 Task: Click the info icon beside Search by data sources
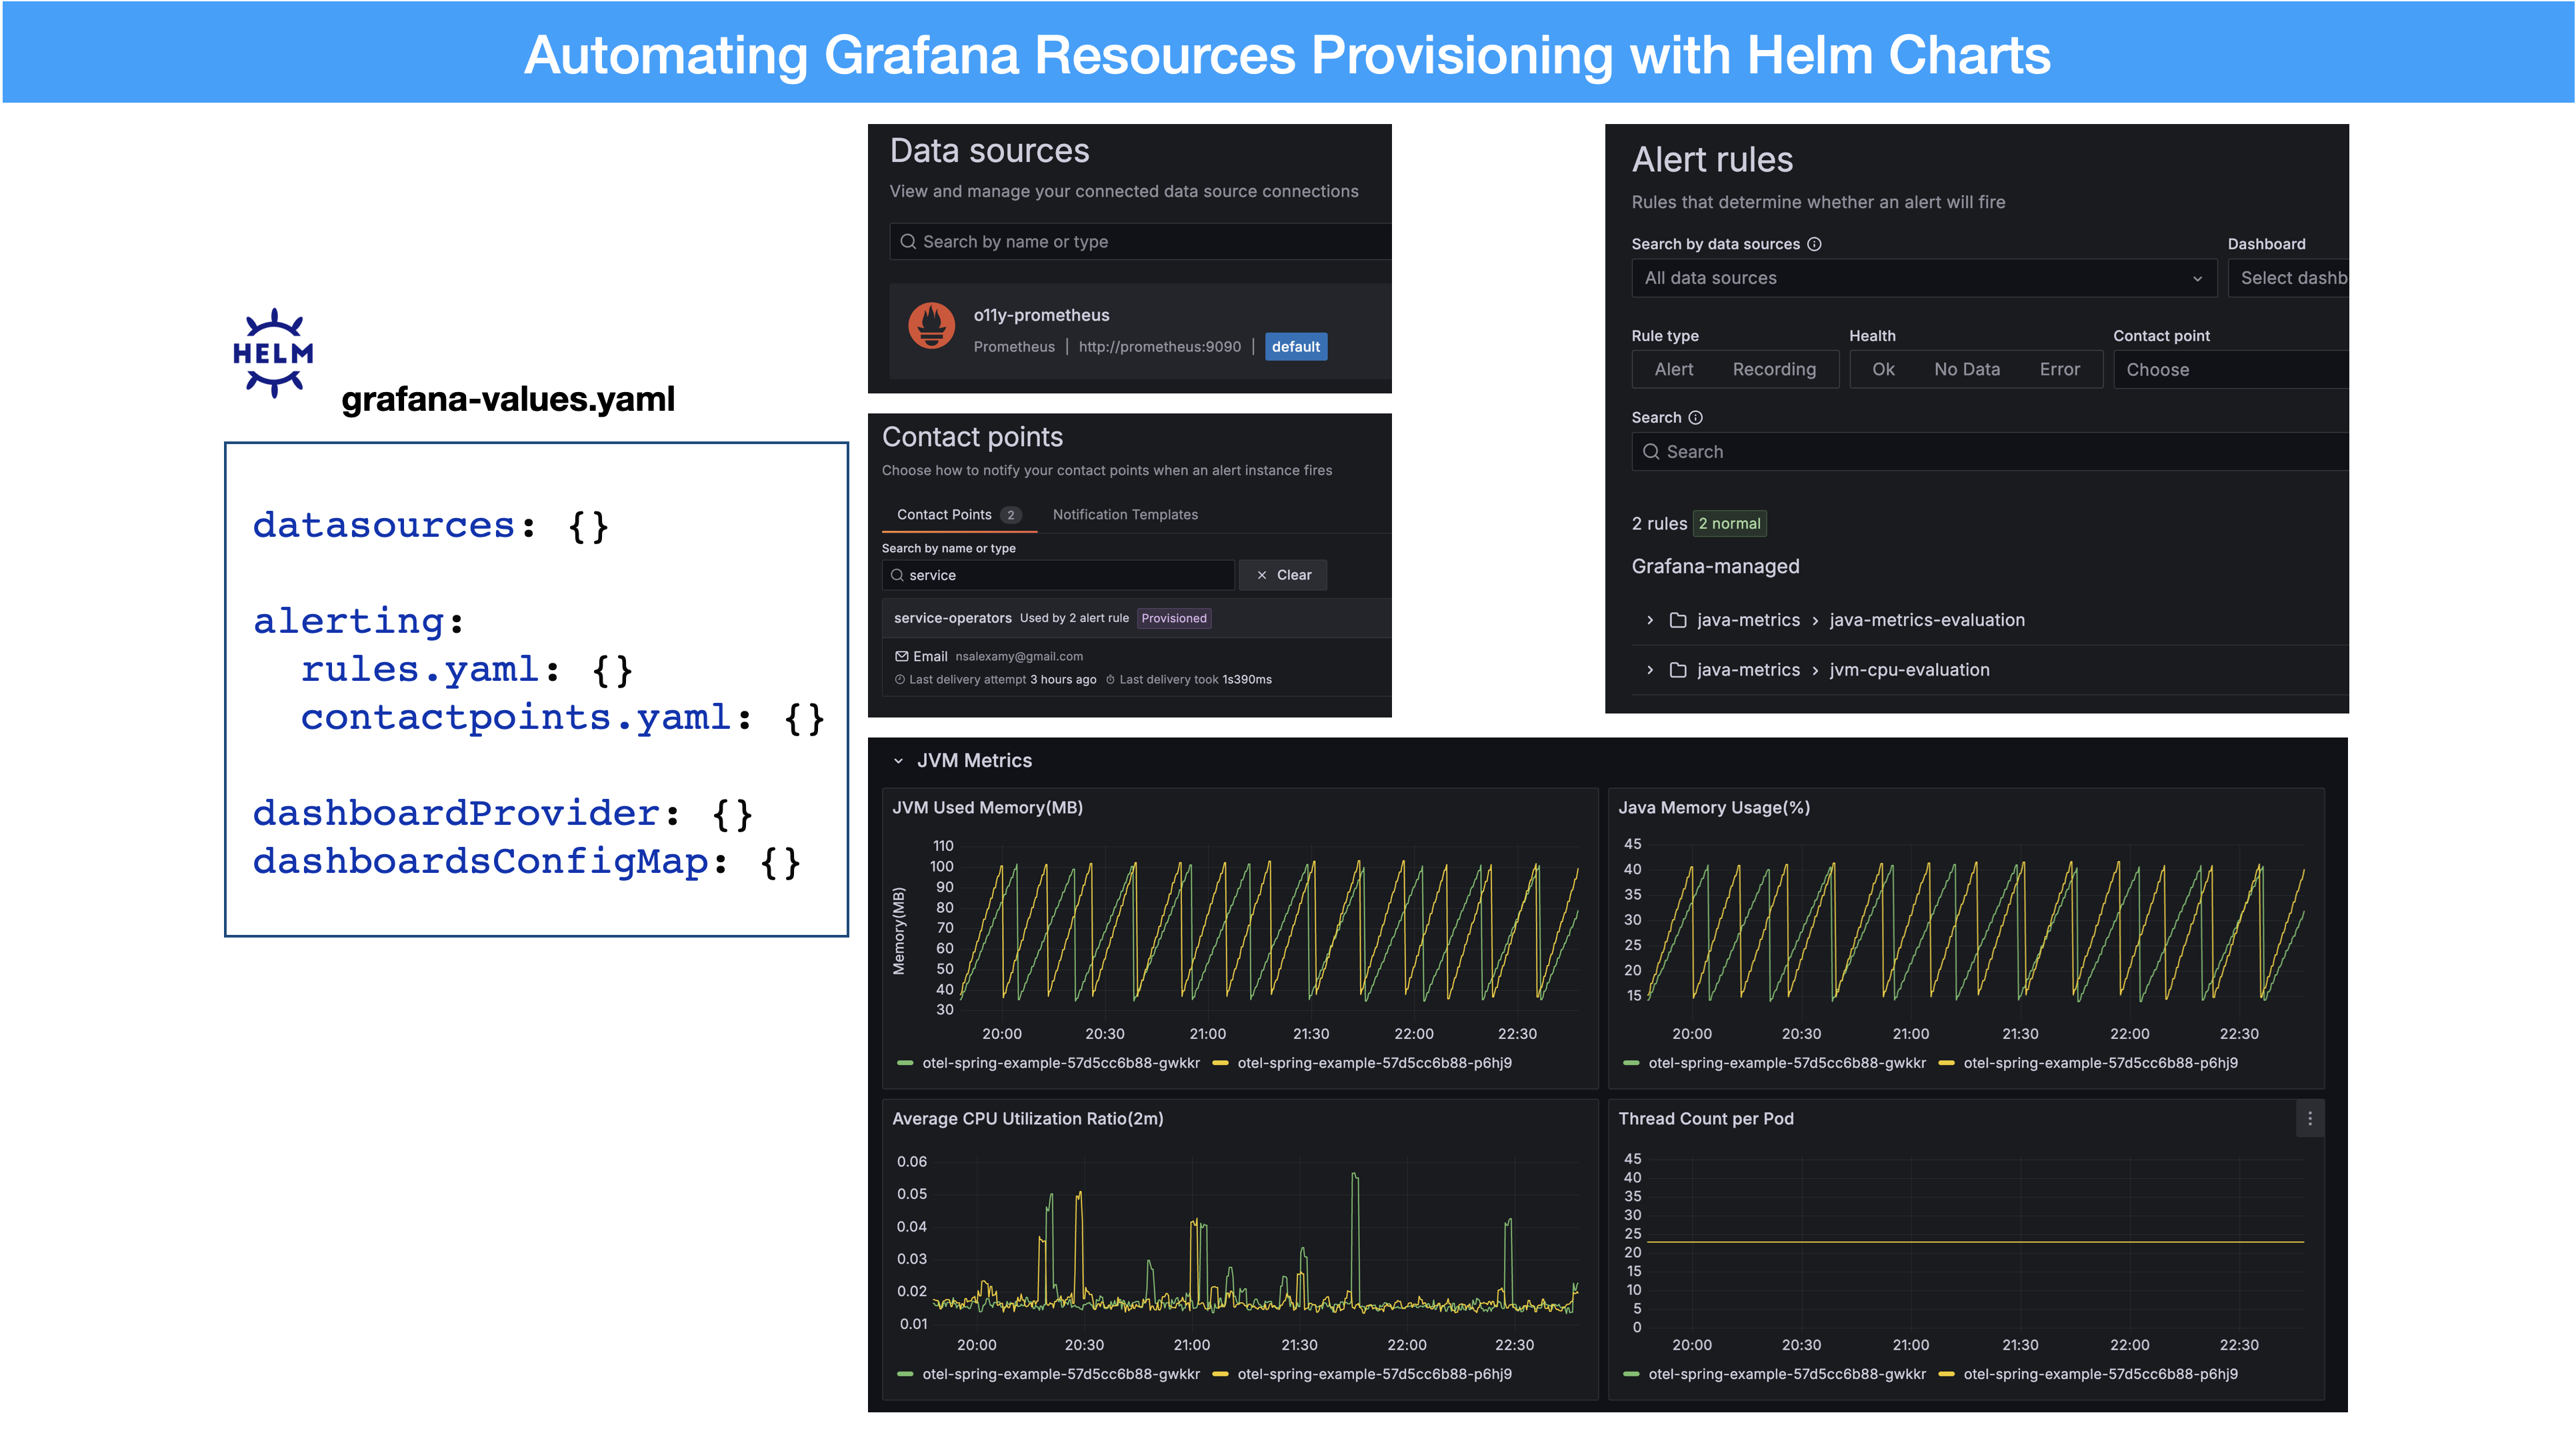1814,244
